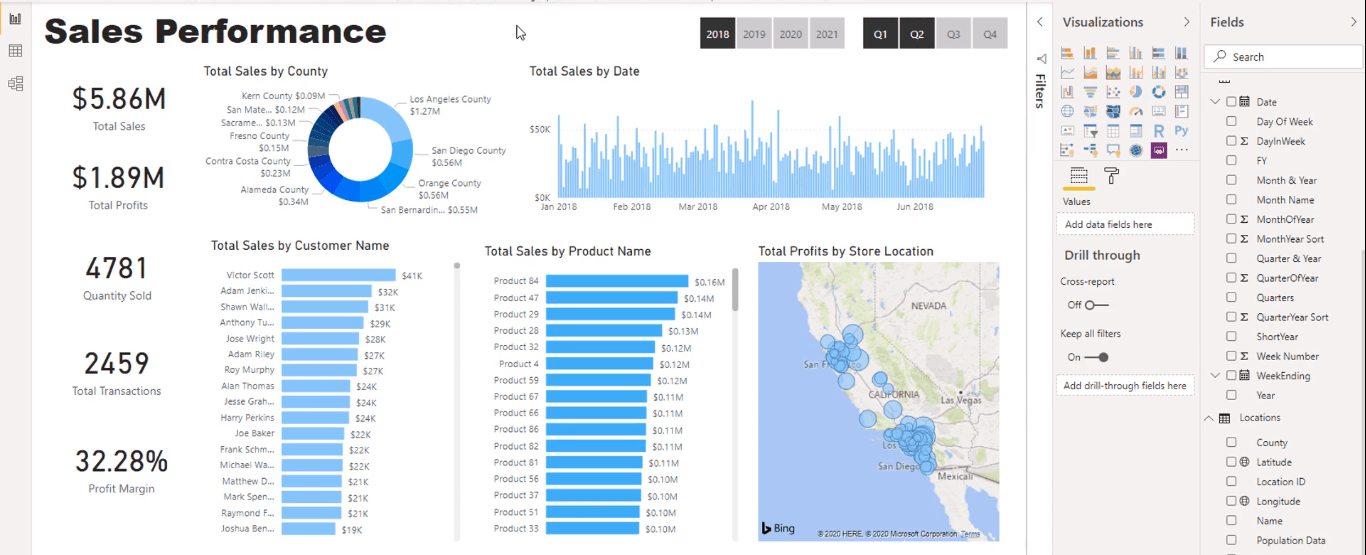Open the Model view in left sidebar
1366x555 pixels.
(15, 83)
